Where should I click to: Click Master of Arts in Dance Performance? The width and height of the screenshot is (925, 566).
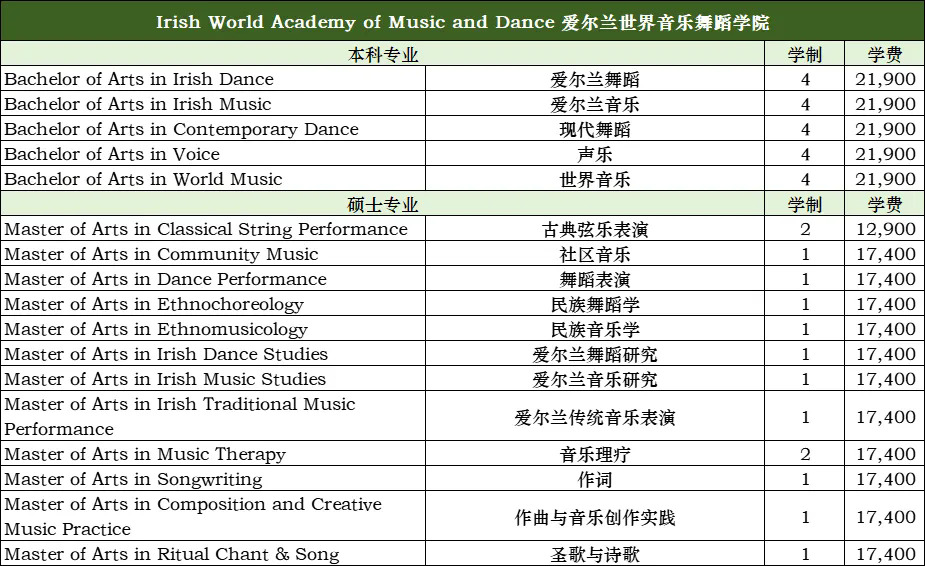(x=166, y=279)
